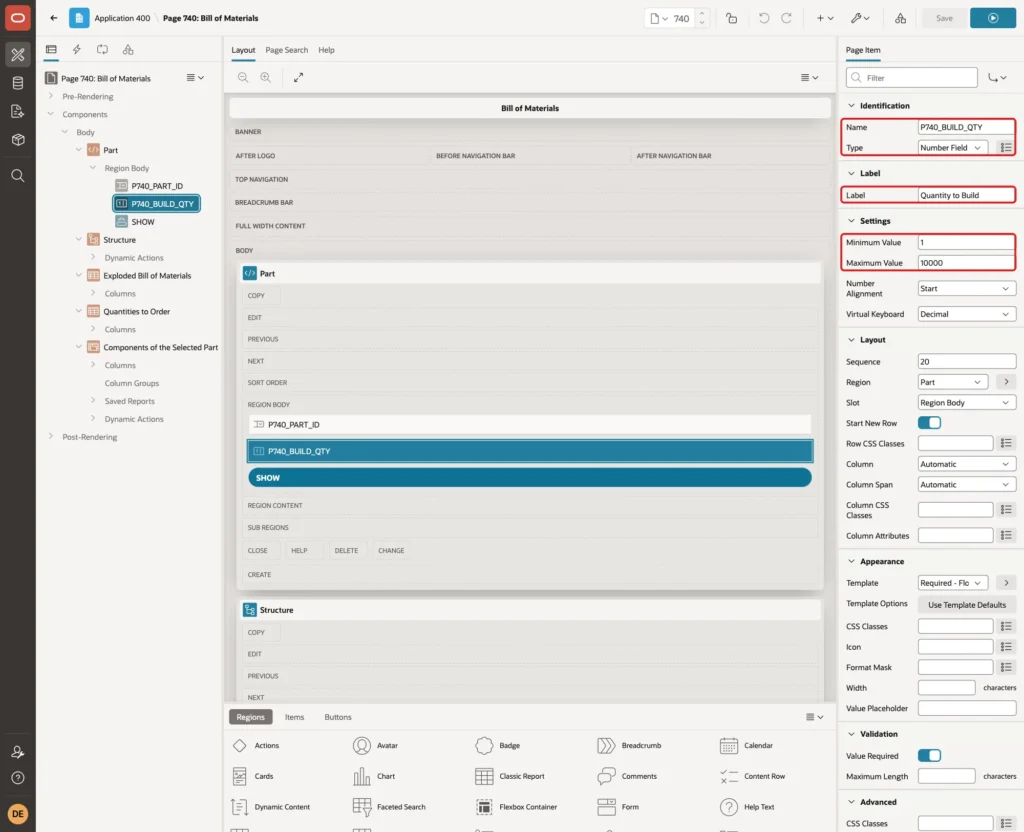Viewport: 1024px width, 832px height.
Task: Select Exploded Bill of Materials region node
Action: pos(147,276)
